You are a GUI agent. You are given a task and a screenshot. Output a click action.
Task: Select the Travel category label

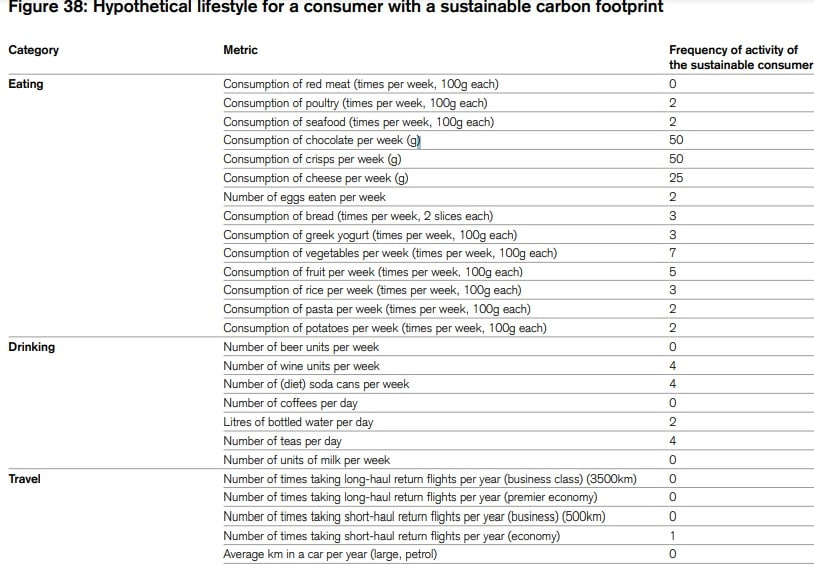(25, 479)
